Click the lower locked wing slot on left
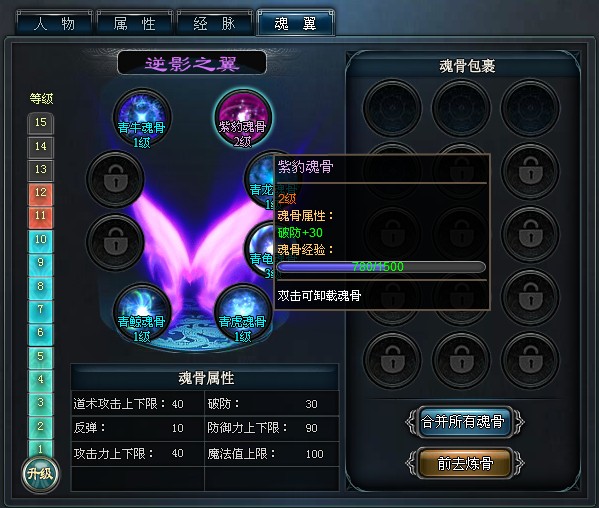Image resolution: width=599 pixels, height=508 pixels. [x=115, y=242]
